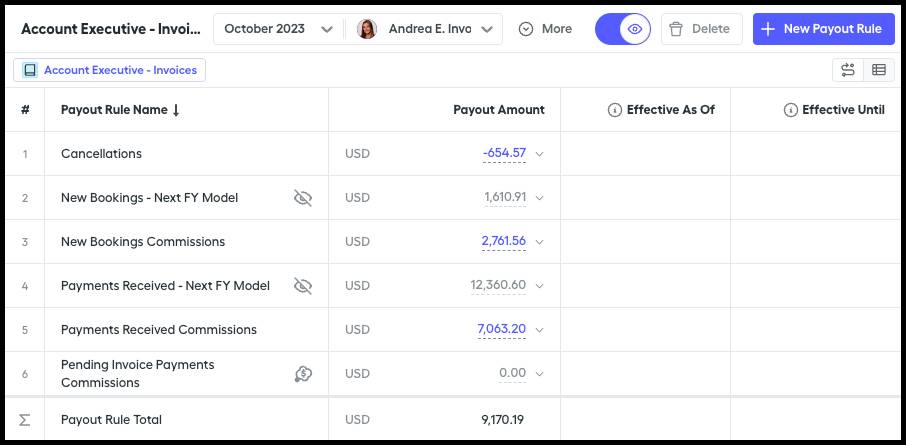Click the Effective Until info icon
Image resolution: width=906 pixels, height=445 pixels.
pos(790,110)
